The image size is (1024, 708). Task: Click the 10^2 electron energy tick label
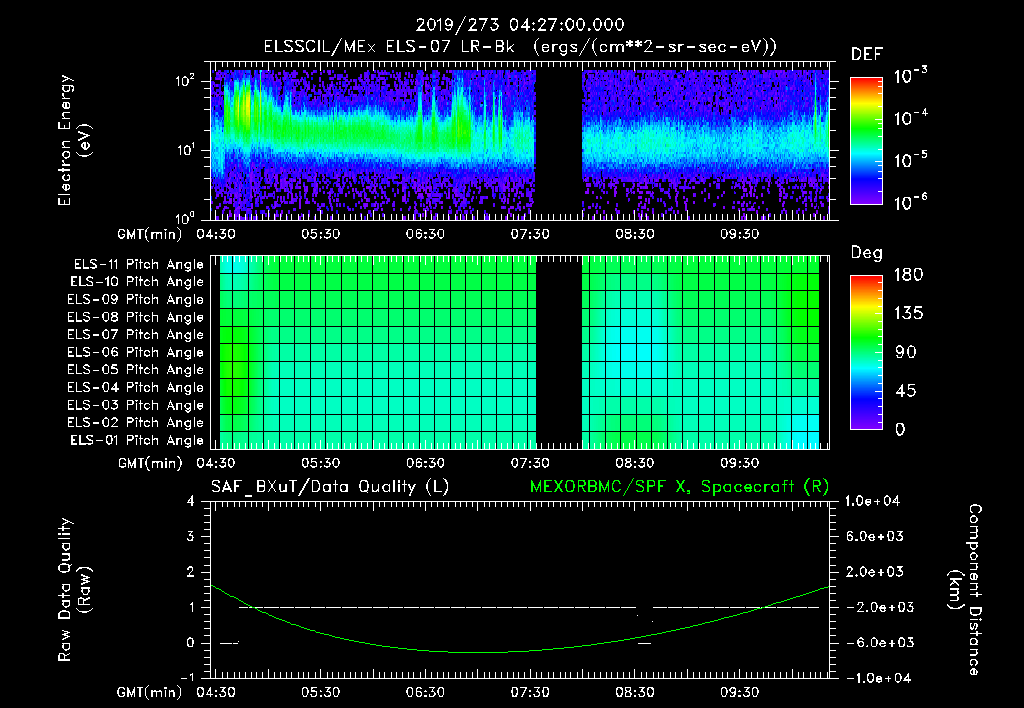pyautogui.click(x=185, y=81)
